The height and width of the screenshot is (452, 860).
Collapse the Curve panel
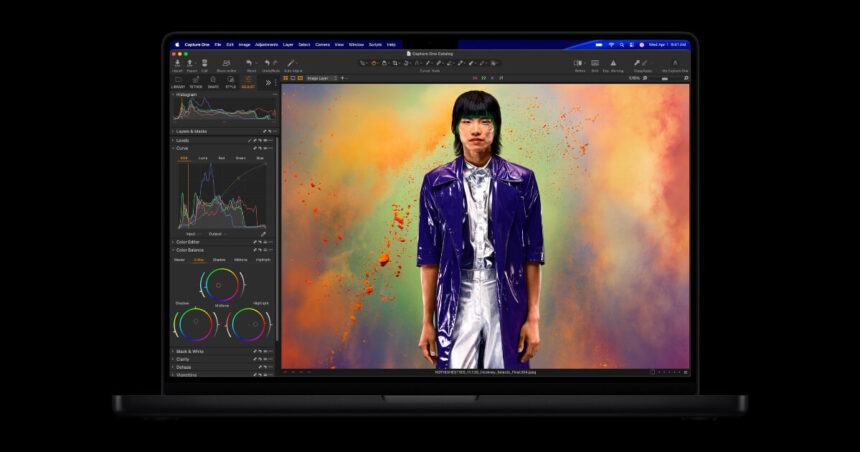click(x=173, y=148)
